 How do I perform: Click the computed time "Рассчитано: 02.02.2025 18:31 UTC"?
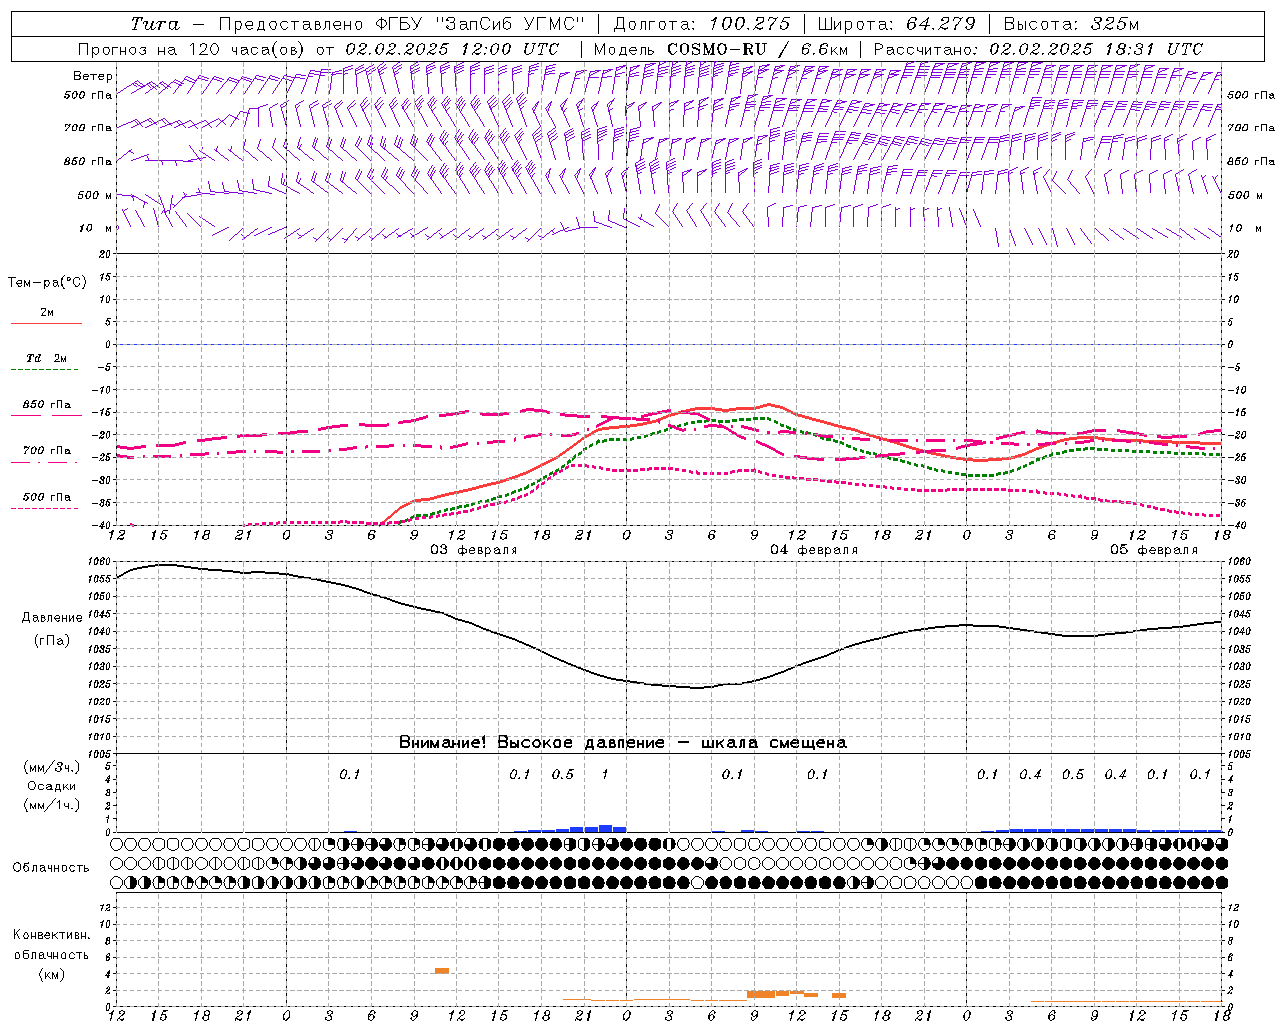click(1038, 49)
